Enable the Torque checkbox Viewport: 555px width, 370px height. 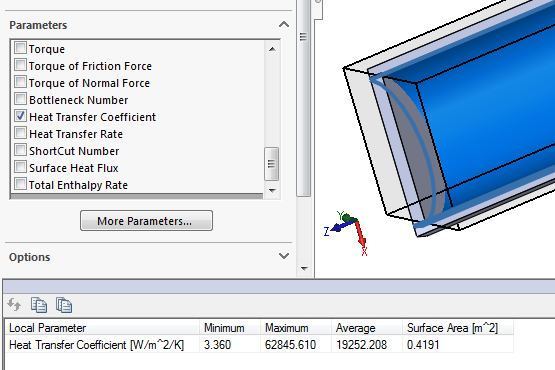click(21, 48)
